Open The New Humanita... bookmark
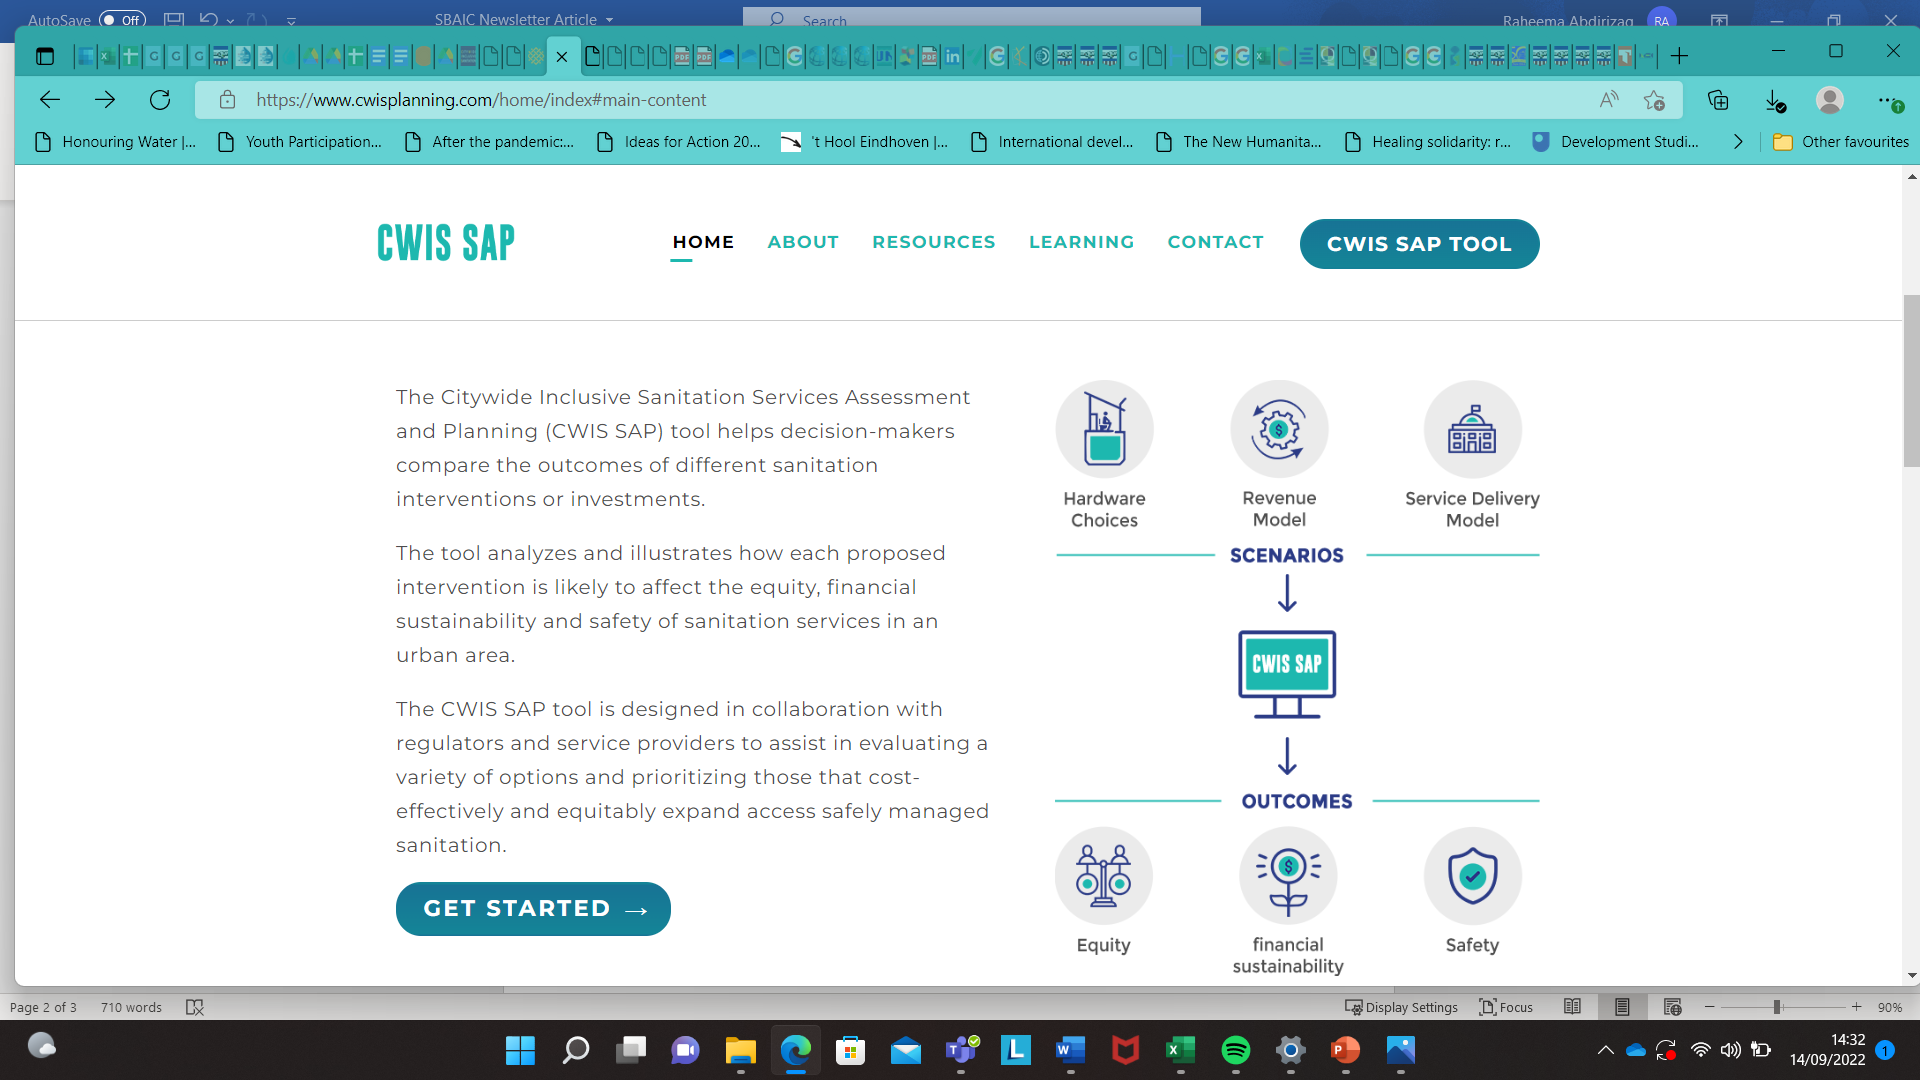Image resolution: width=1920 pixels, height=1080 pixels. tap(1239, 142)
